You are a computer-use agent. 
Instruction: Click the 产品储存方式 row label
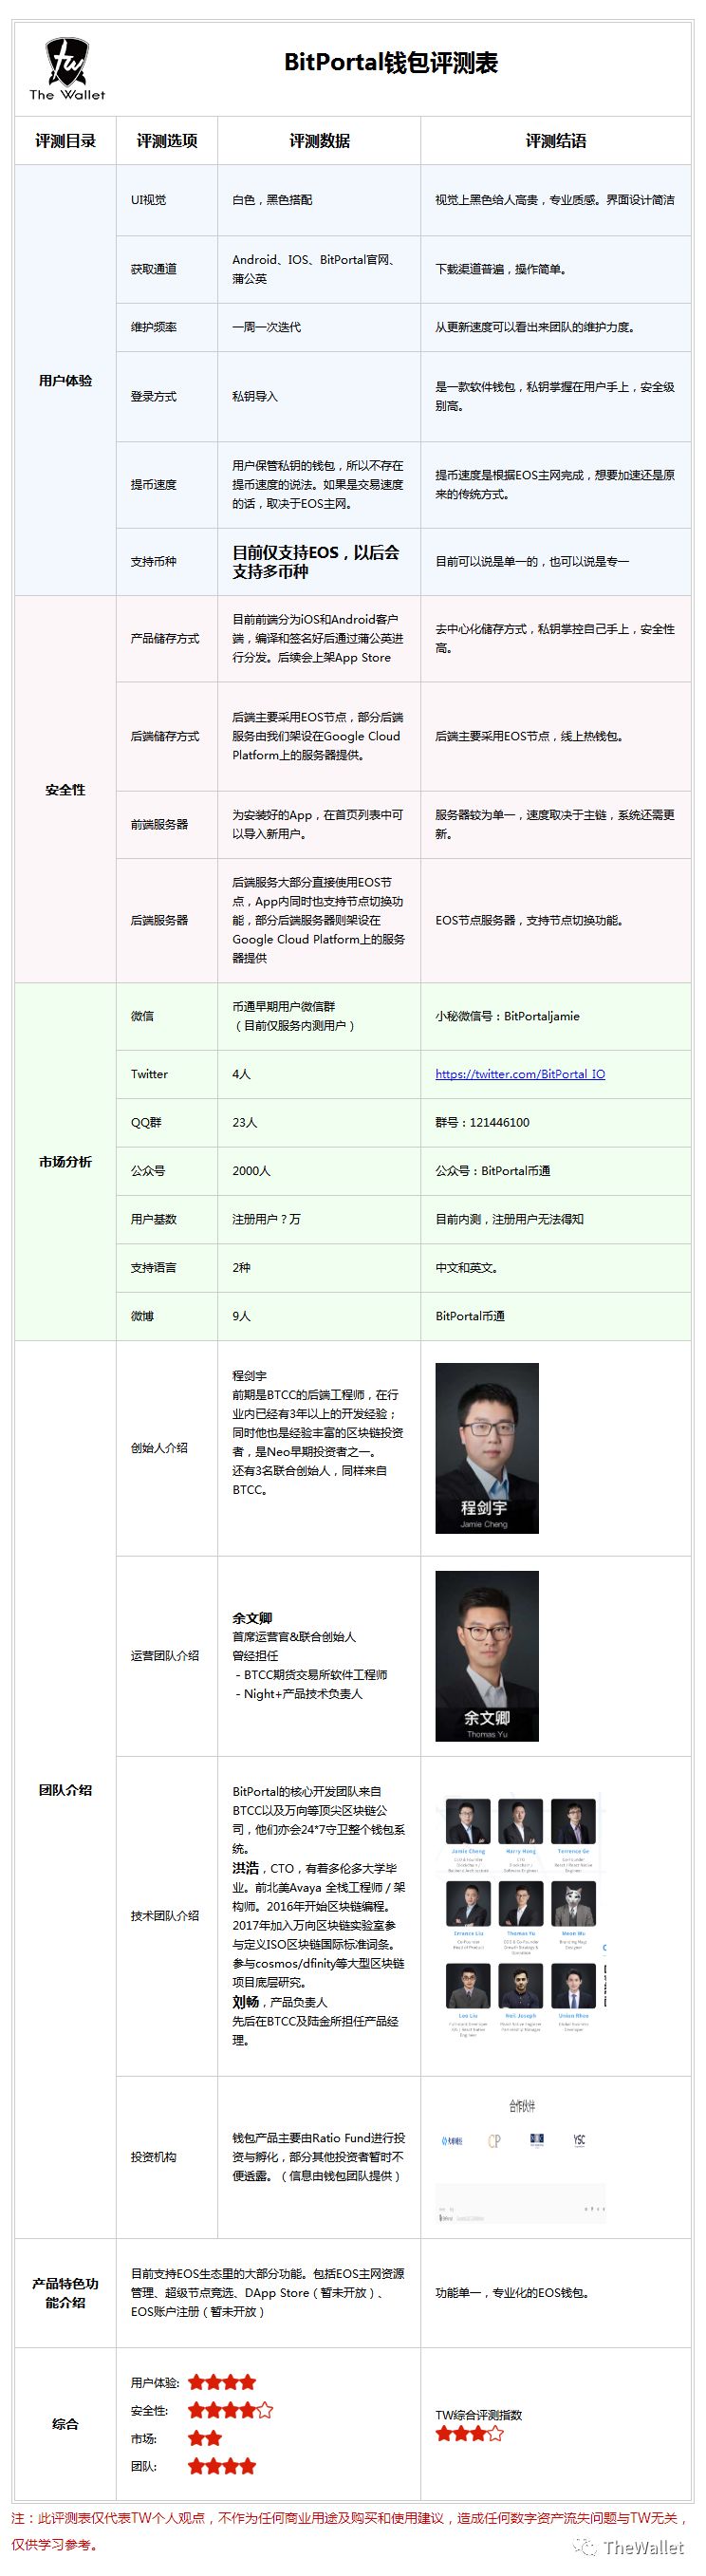(165, 638)
